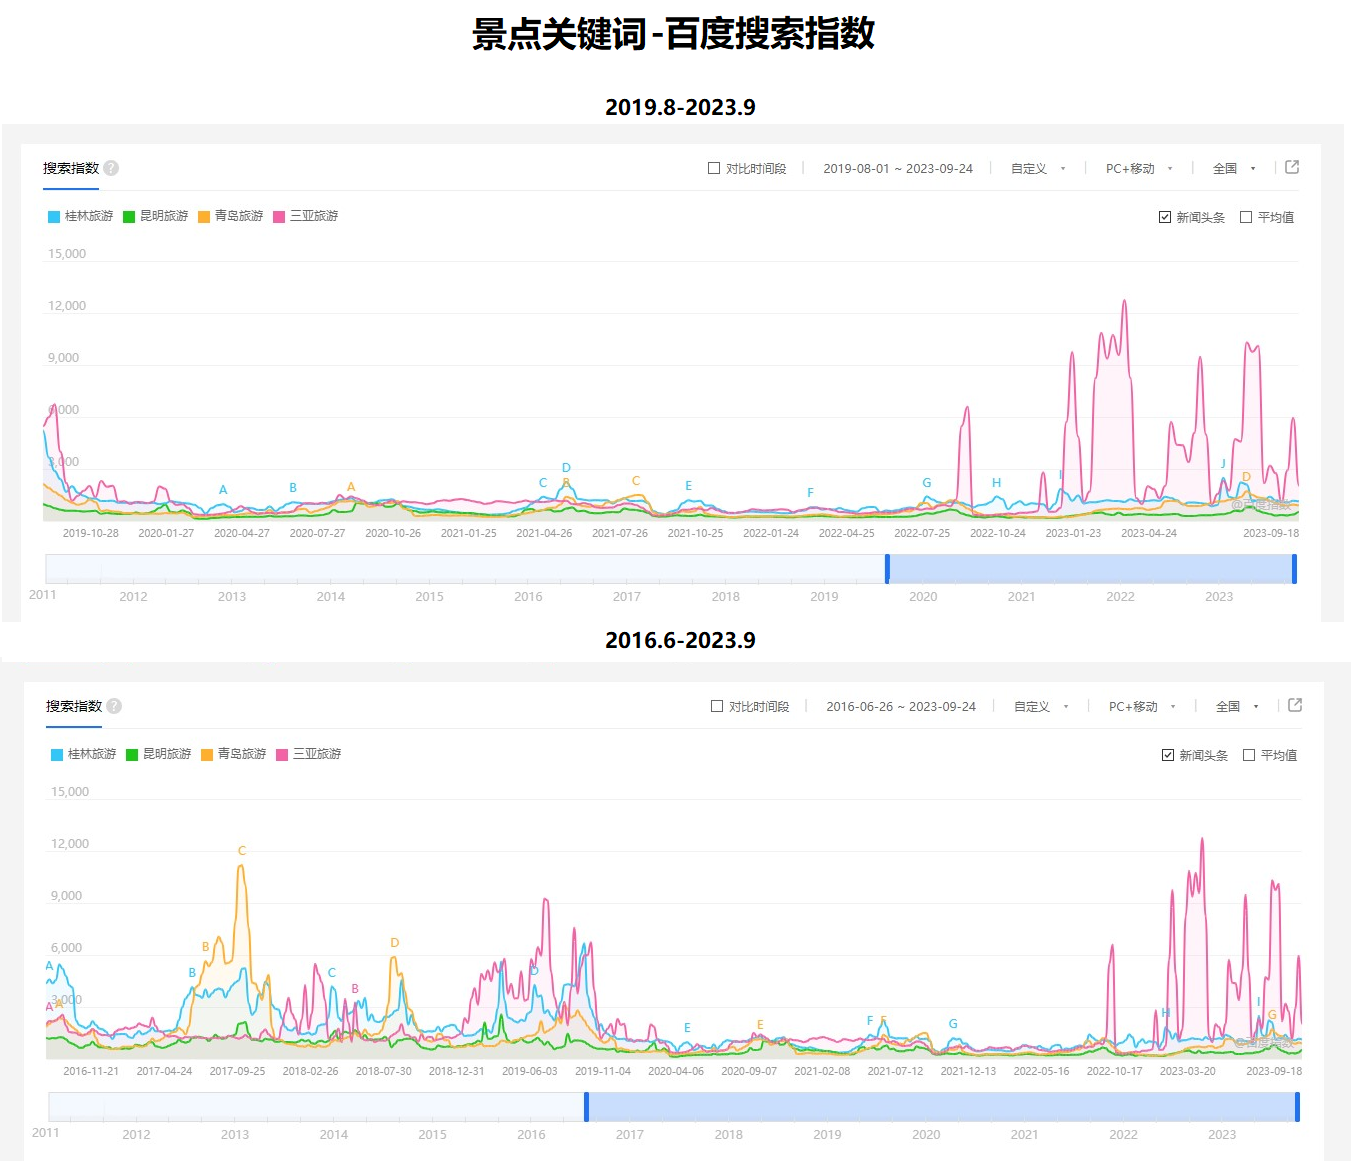The width and height of the screenshot is (1354, 1165).
Task: Select the 搜索指数 tab in upper chart
Action: click(71, 168)
